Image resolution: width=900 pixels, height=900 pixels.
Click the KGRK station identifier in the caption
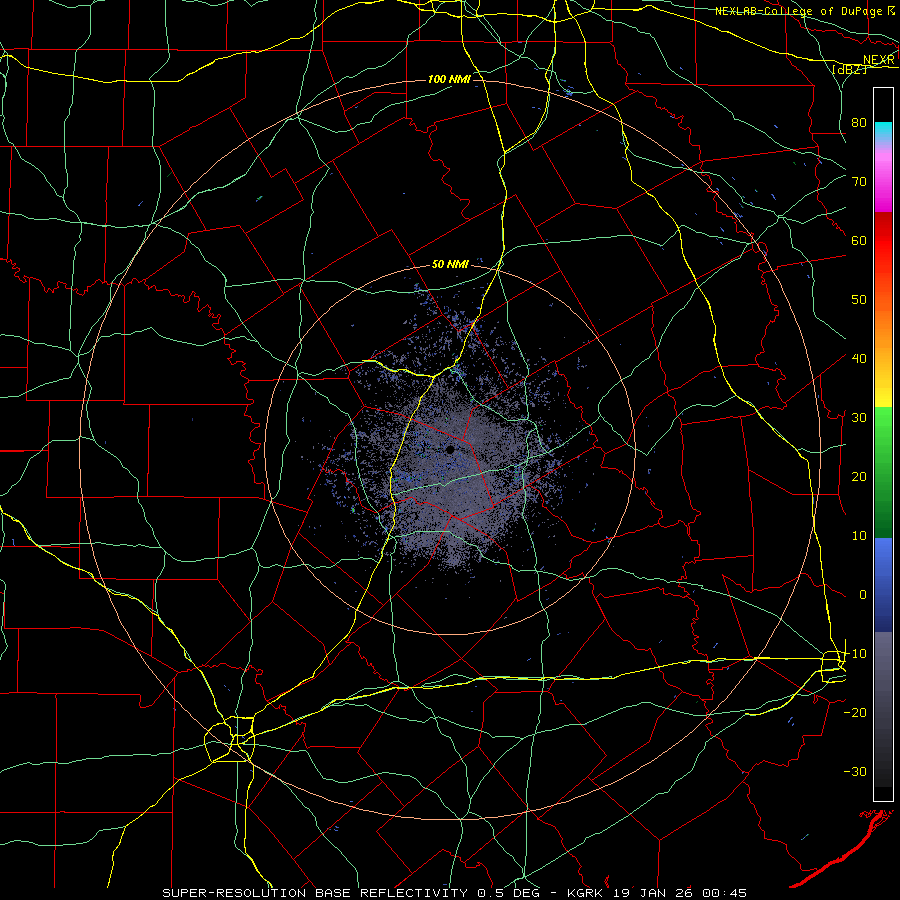point(586,893)
